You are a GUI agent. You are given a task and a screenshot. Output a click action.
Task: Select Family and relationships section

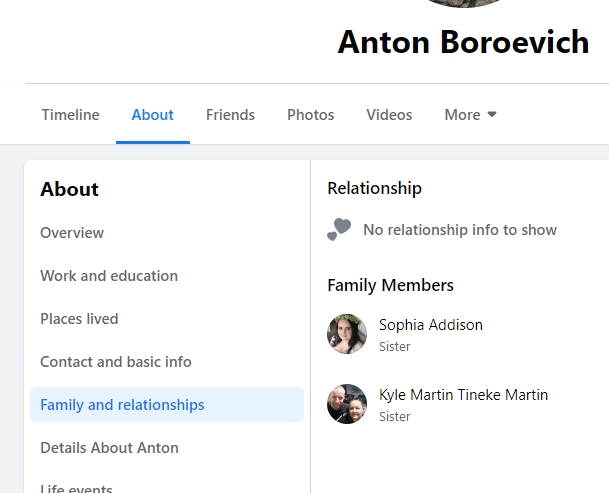167,404
